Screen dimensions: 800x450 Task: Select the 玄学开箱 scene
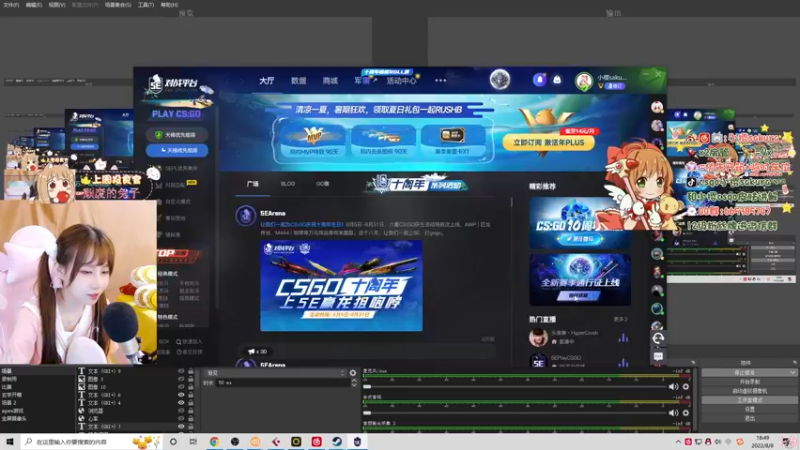coord(12,395)
